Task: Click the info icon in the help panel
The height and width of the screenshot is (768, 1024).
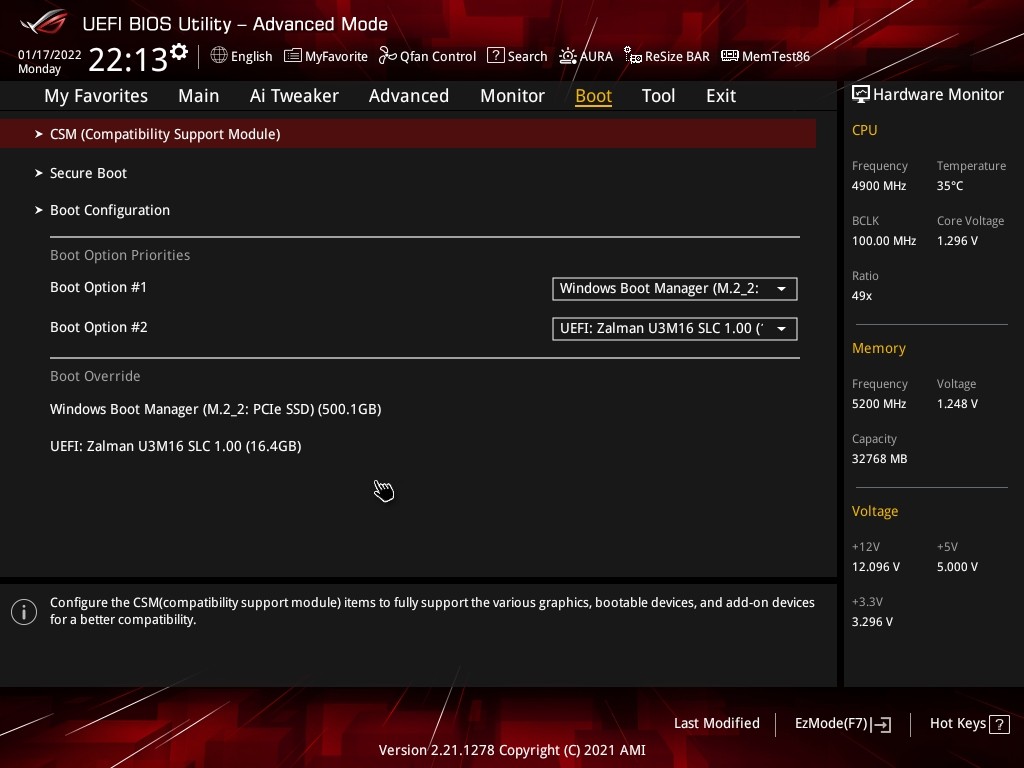Action: (x=24, y=611)
